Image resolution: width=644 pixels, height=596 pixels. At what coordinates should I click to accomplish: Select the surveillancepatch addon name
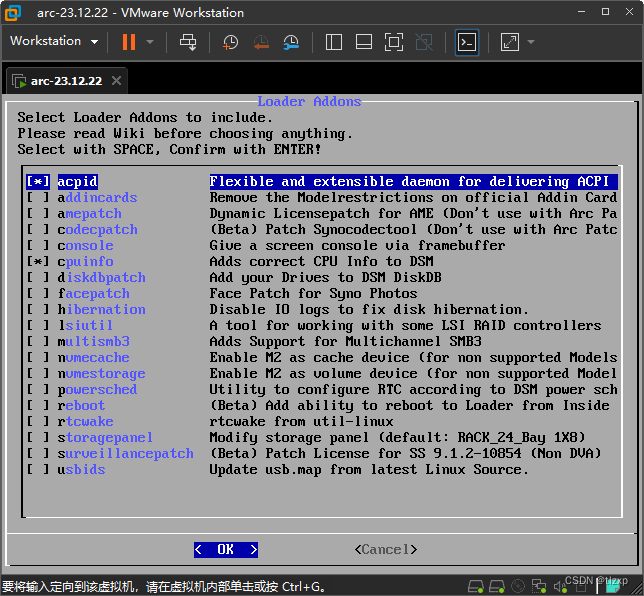126,453
